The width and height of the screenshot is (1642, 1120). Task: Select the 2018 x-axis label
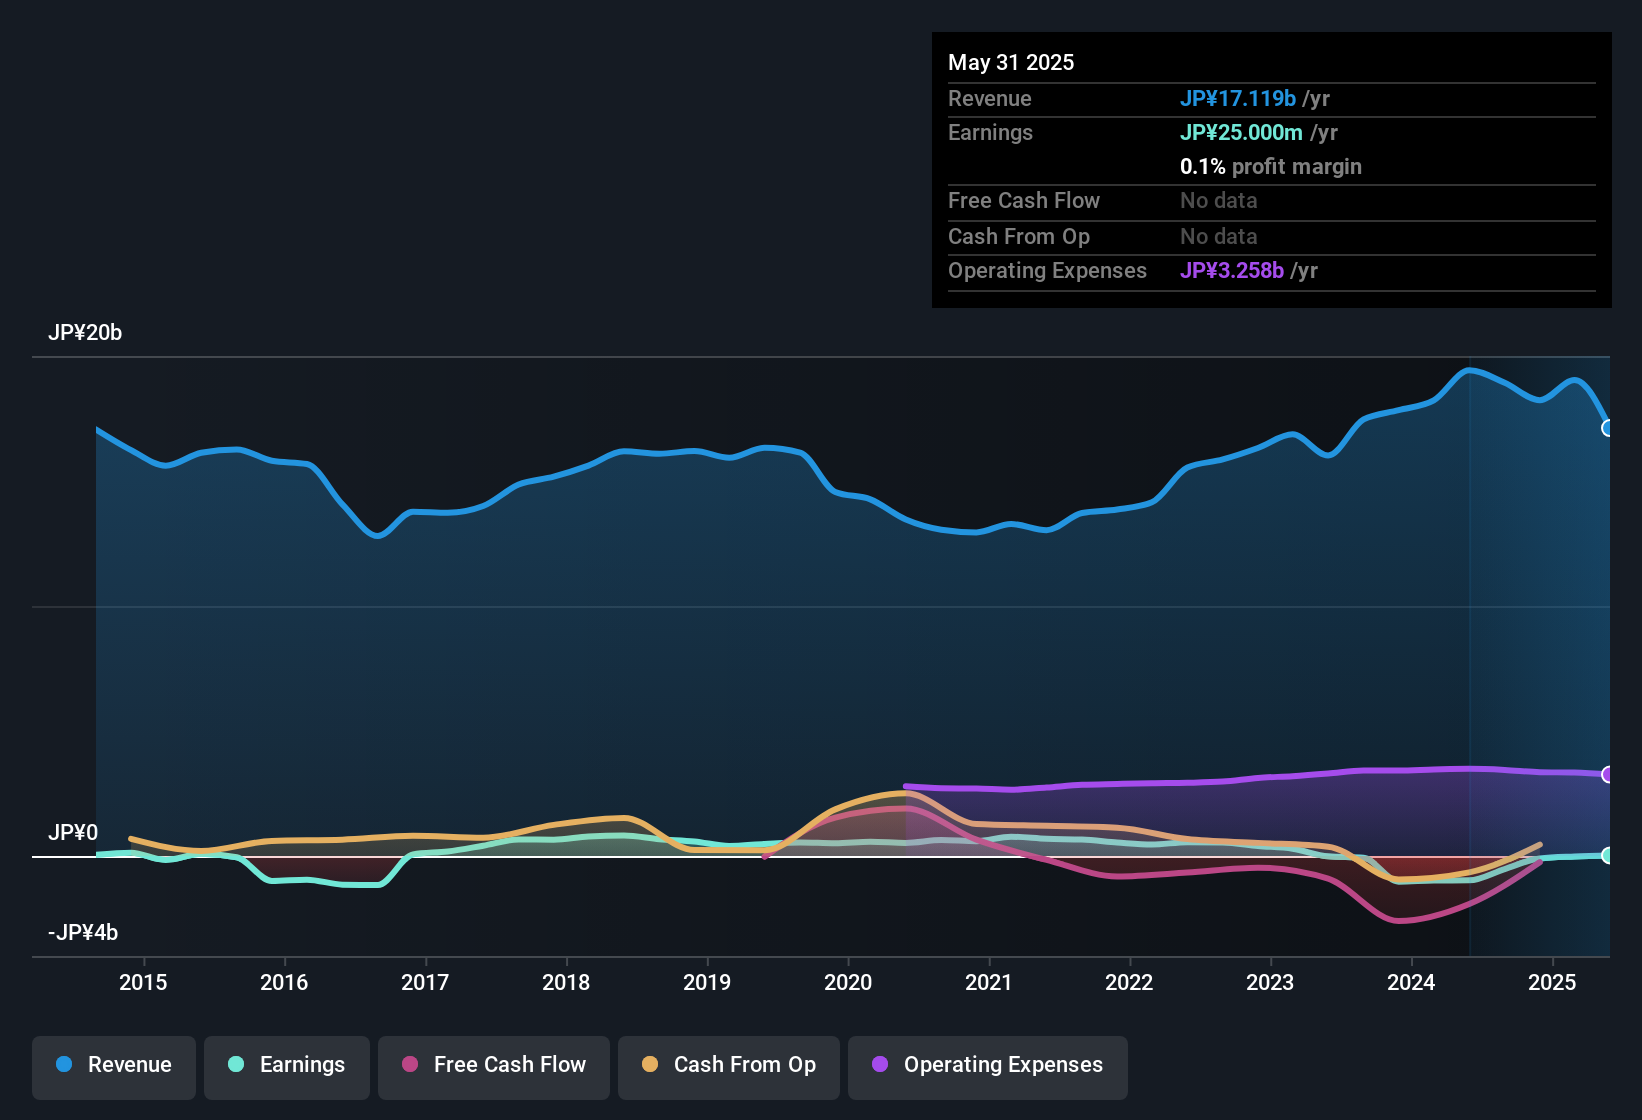[566, 982]
